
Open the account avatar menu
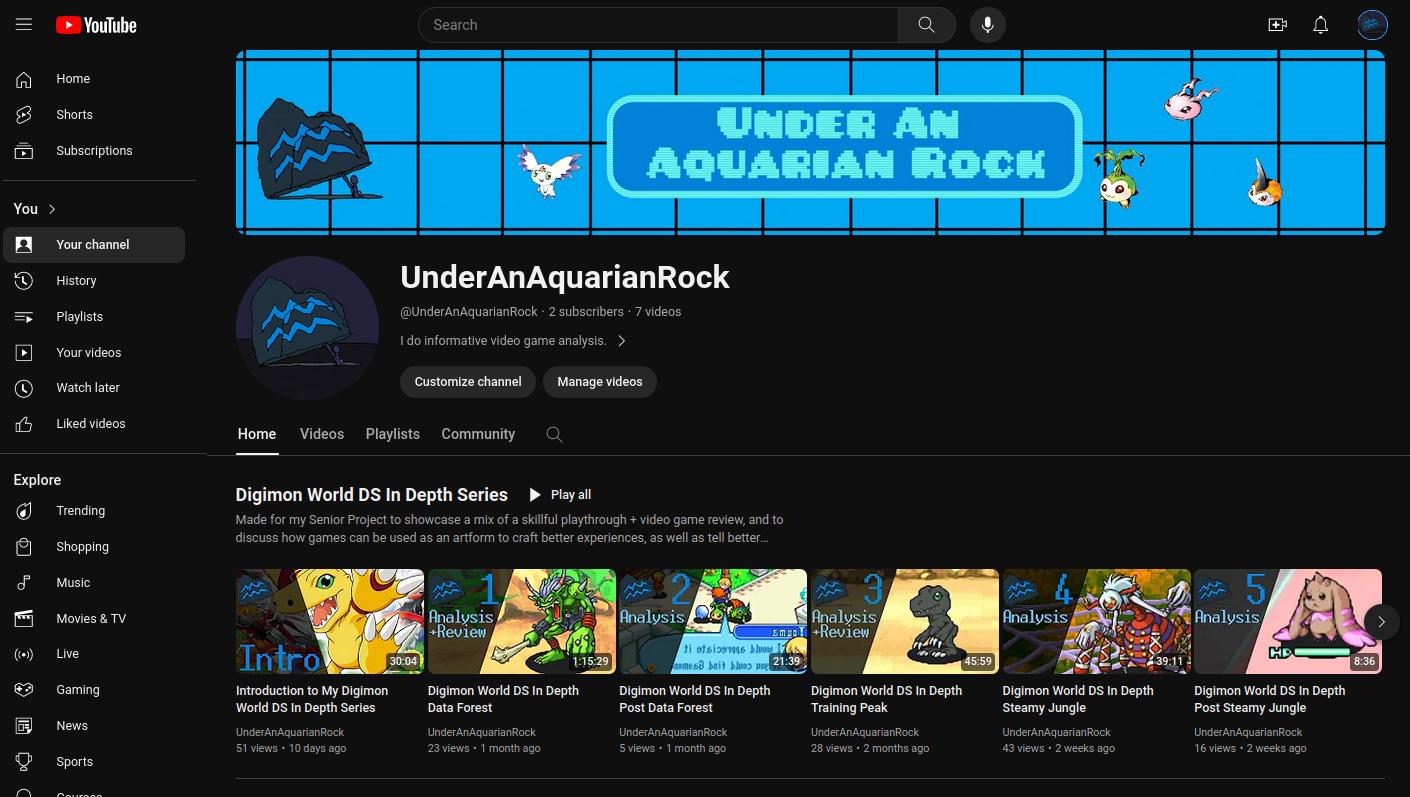[x=1372, y=25]
